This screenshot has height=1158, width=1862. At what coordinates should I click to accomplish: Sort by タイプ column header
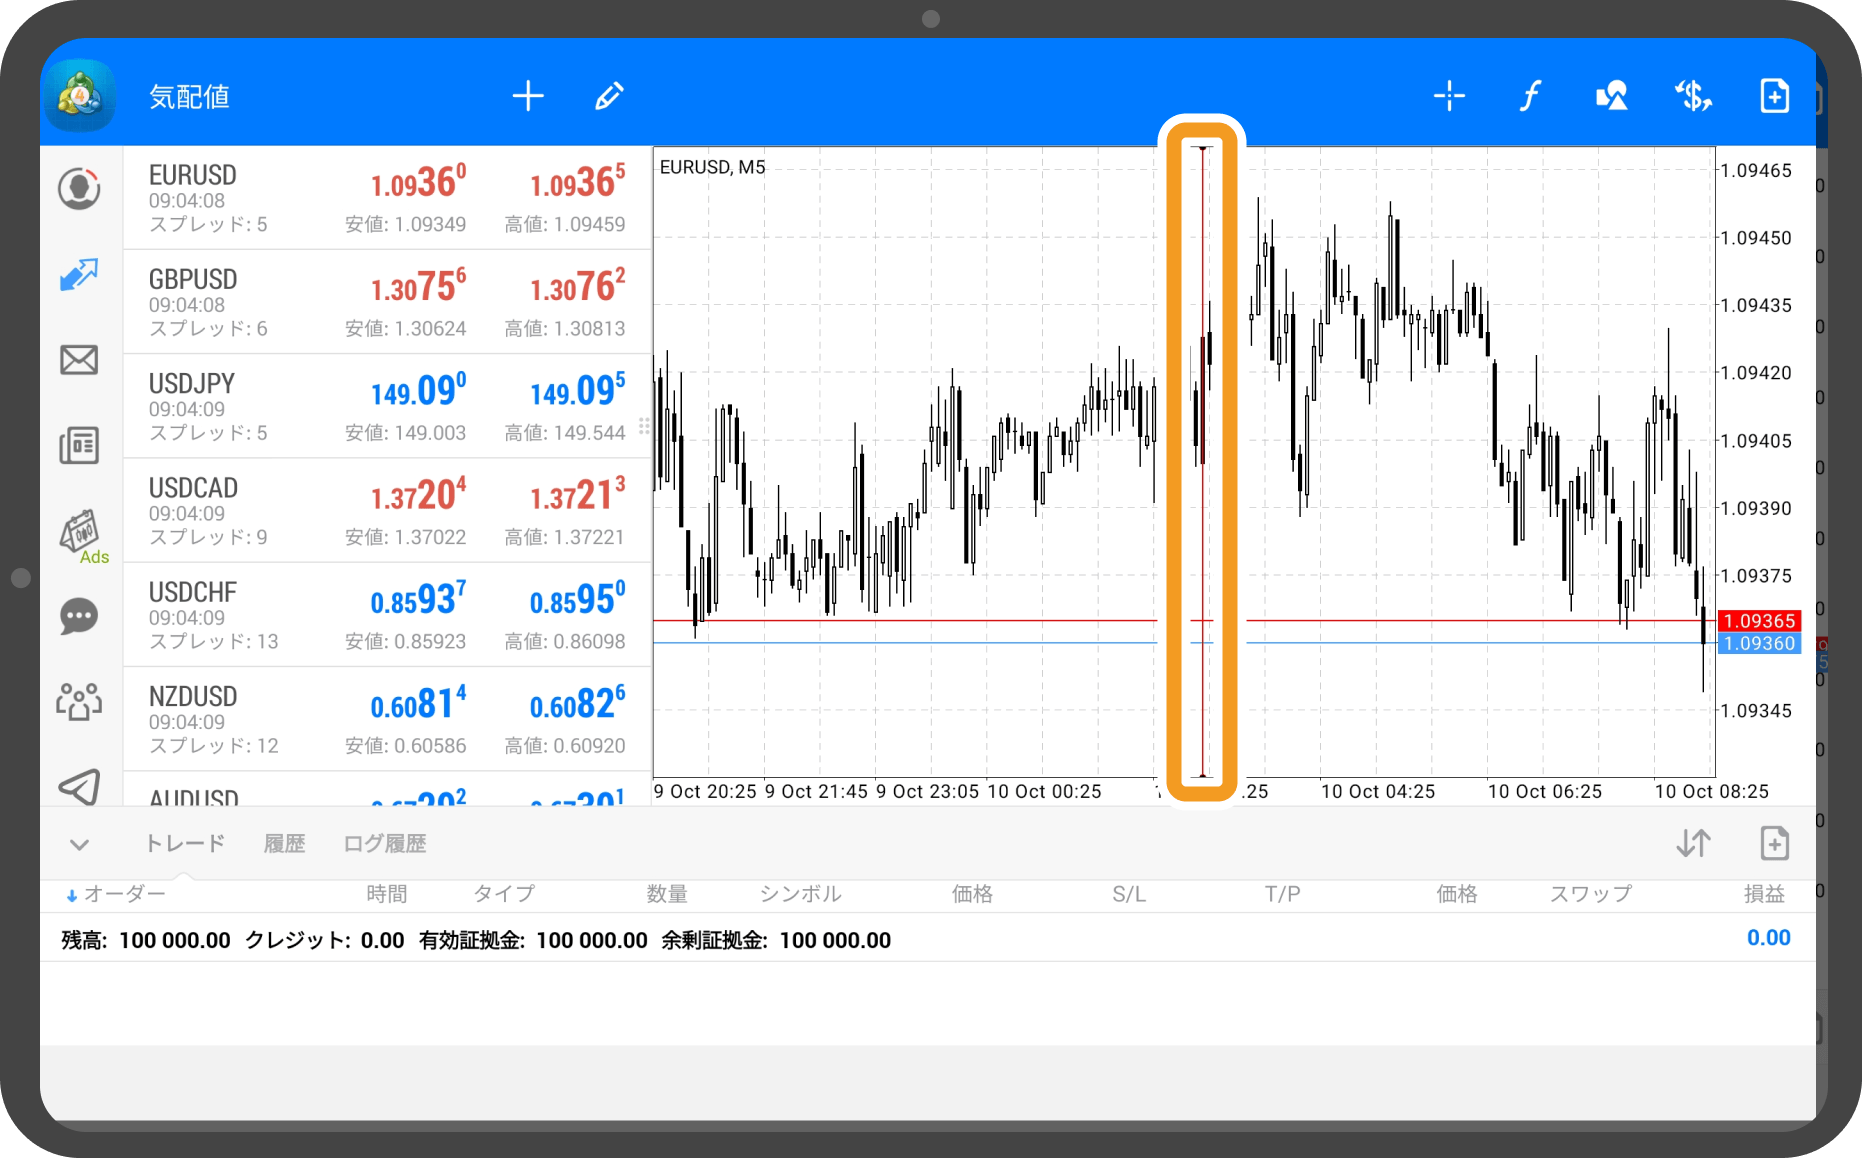click(504, 894)
